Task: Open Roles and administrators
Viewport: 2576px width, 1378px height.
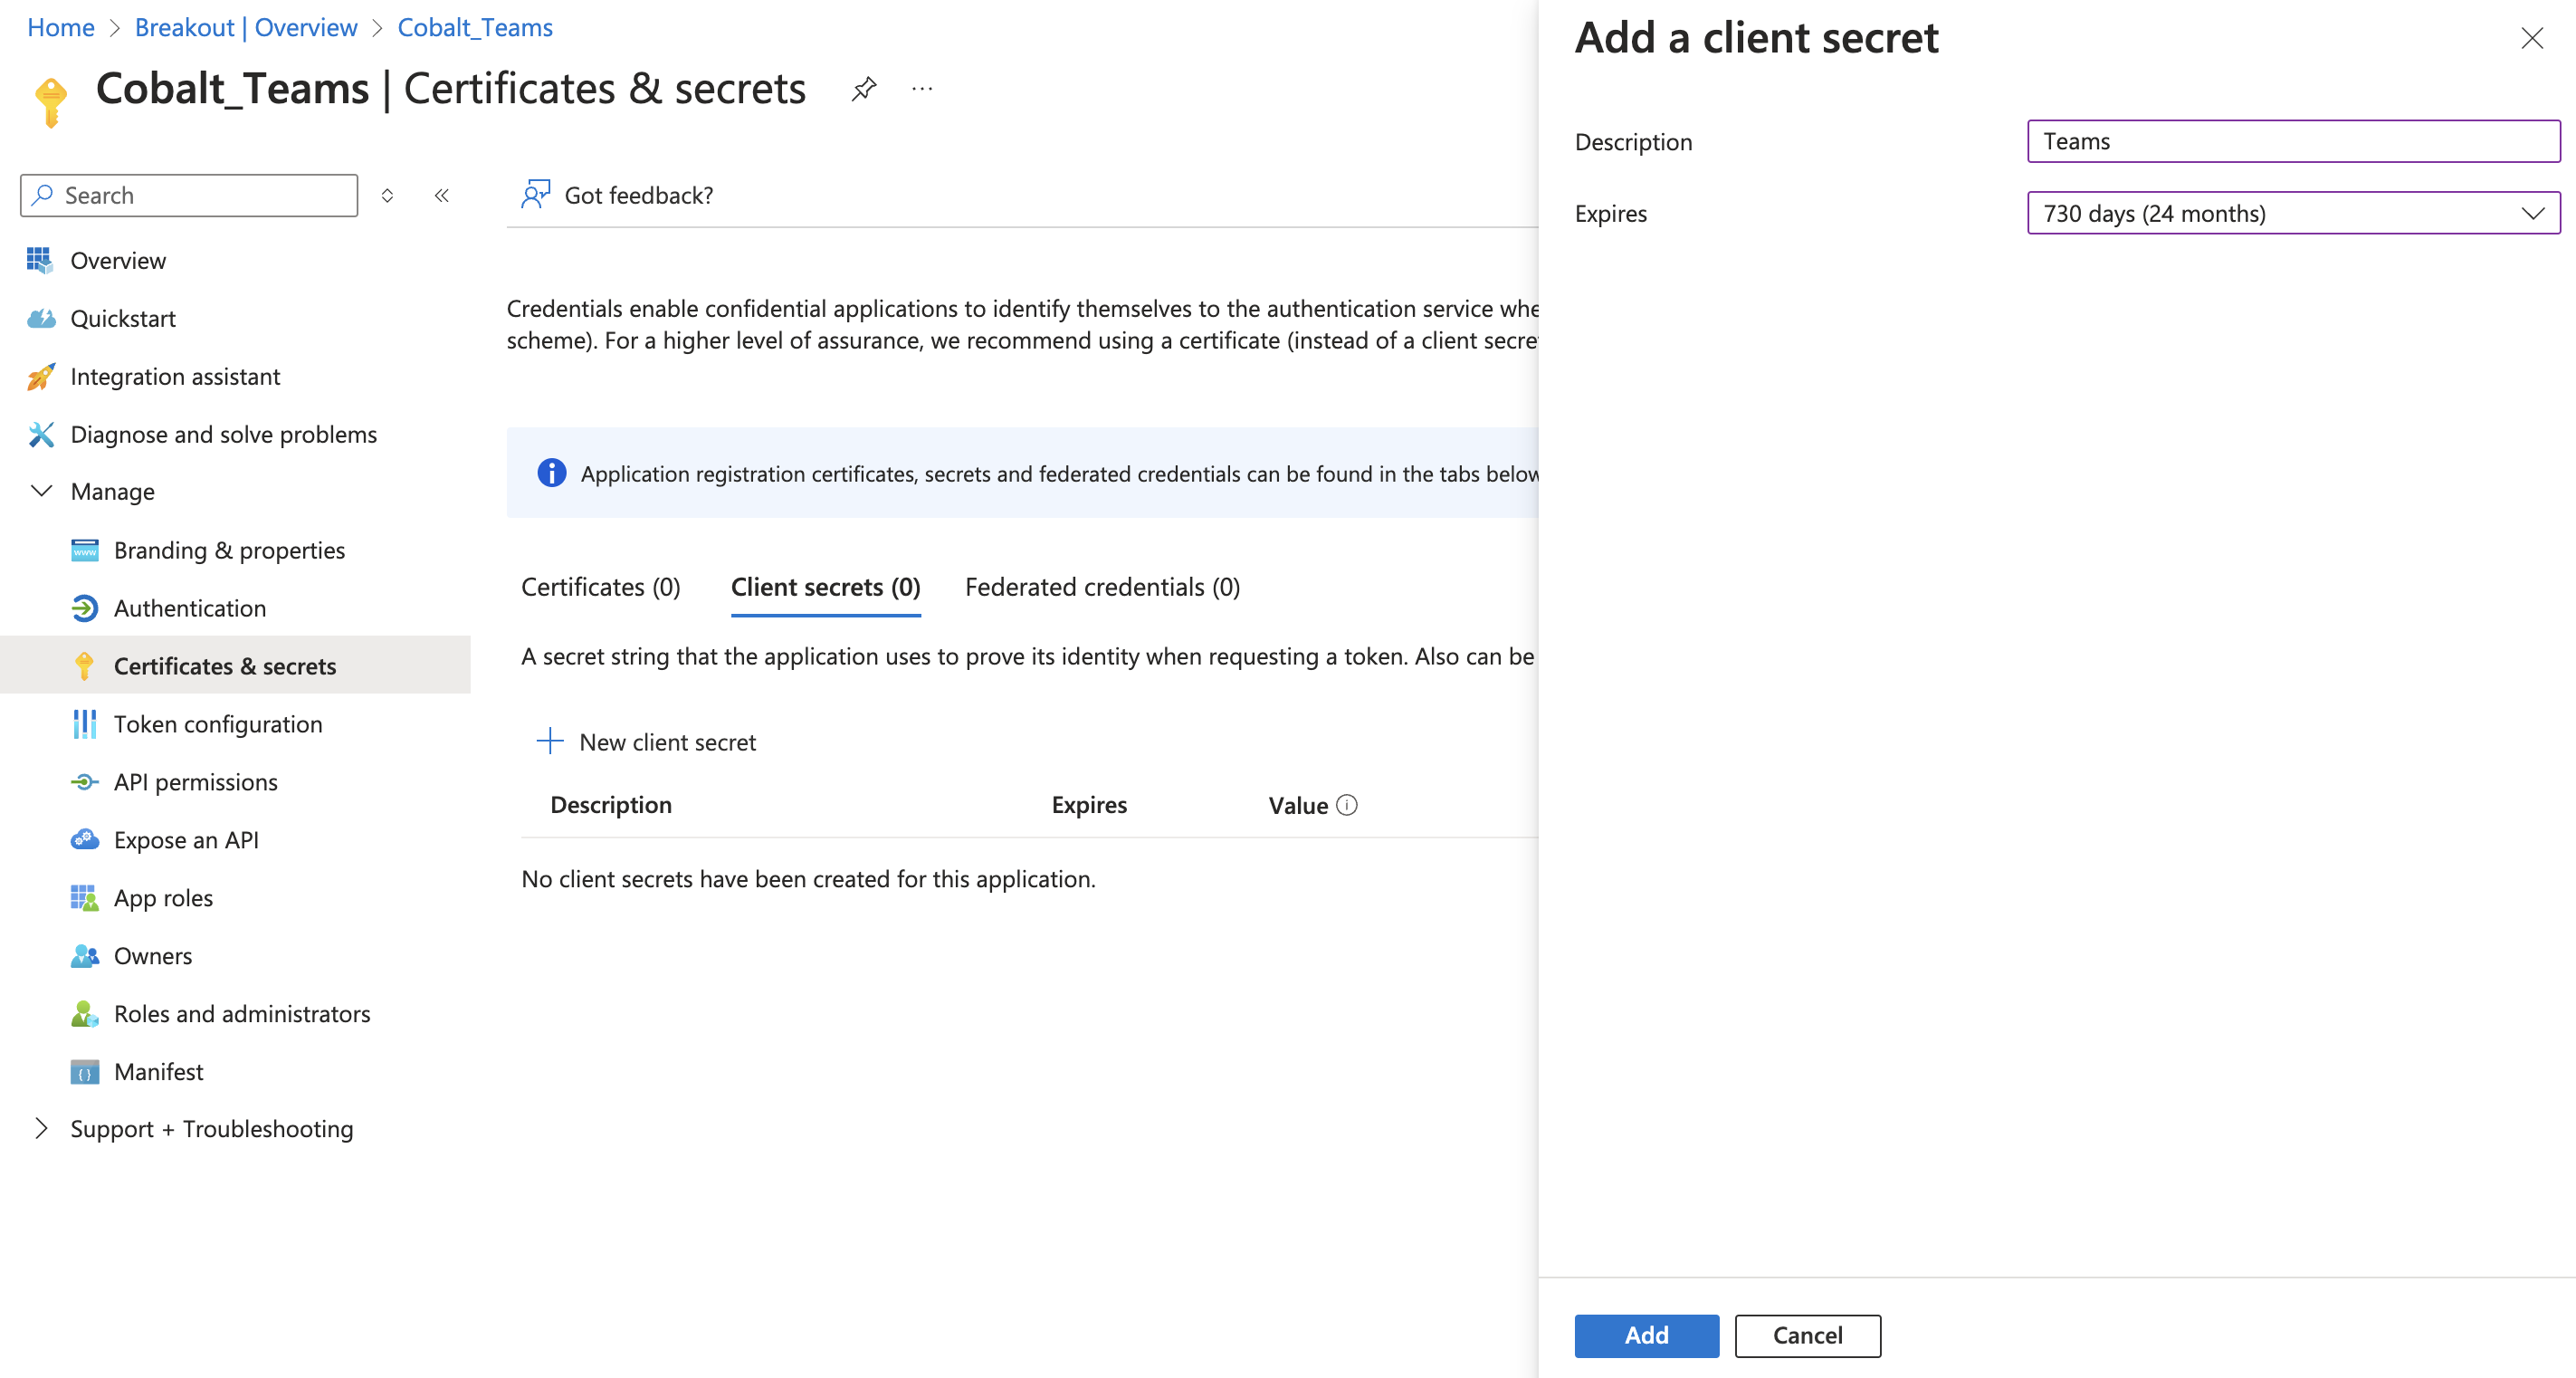Action: (x=242, y=1013)
